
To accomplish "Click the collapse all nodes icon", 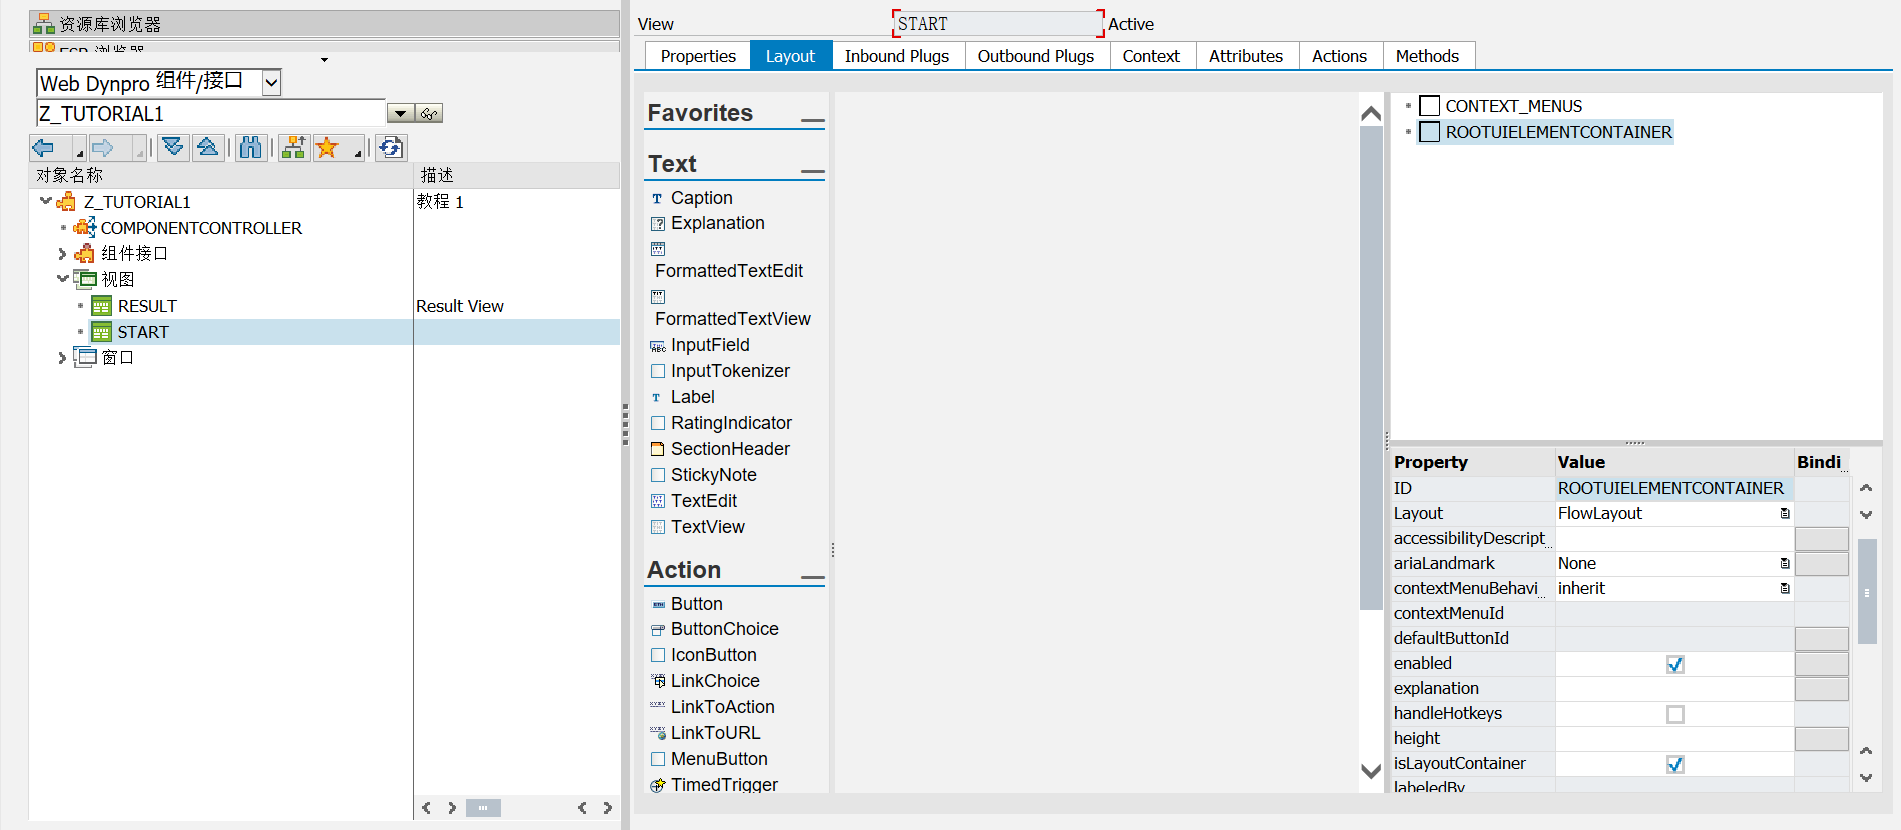I will click(x=207, y=148).
